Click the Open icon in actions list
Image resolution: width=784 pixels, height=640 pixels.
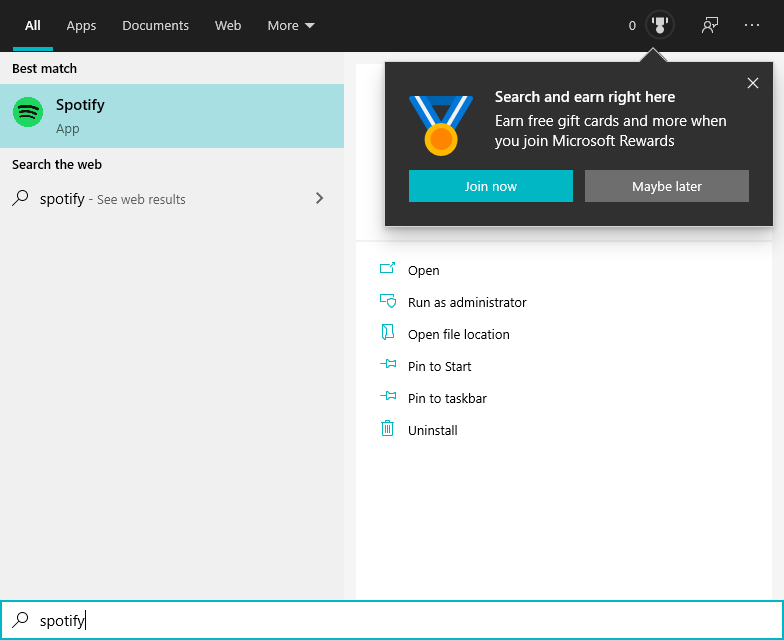pos(388,269)
